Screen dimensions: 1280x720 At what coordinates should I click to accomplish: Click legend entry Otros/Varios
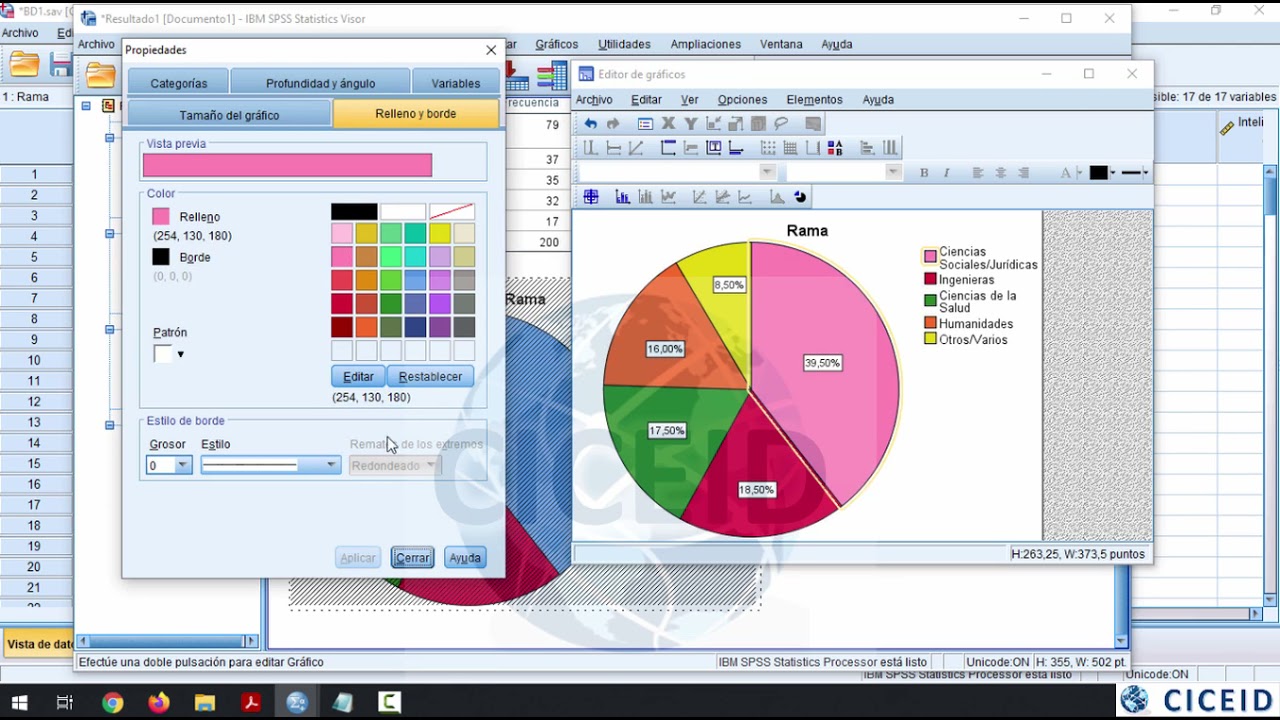[x=972, y=340]
